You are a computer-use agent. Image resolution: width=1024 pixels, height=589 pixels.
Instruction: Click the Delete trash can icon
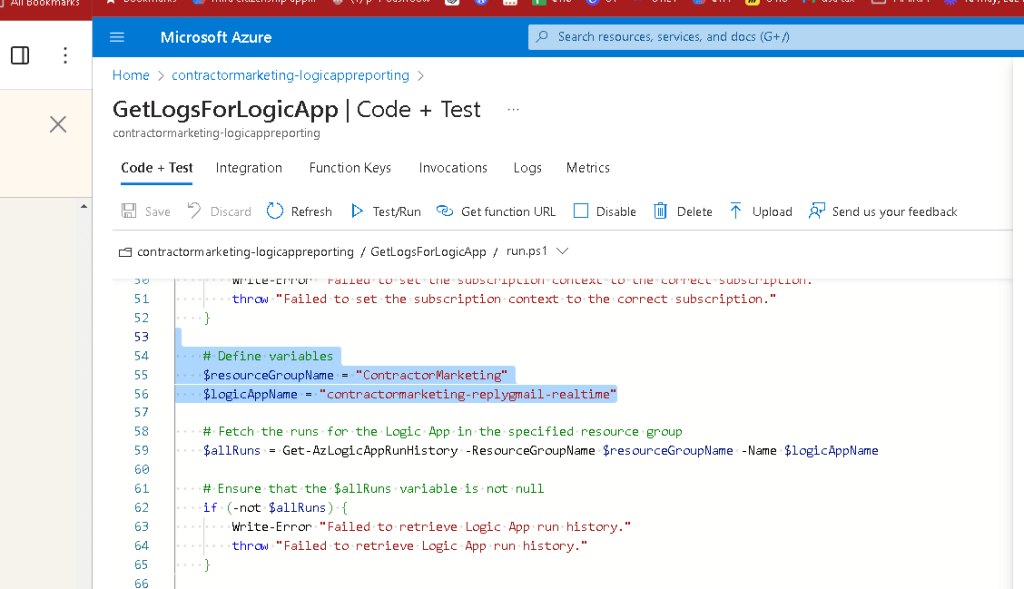(x=660, y=211)
